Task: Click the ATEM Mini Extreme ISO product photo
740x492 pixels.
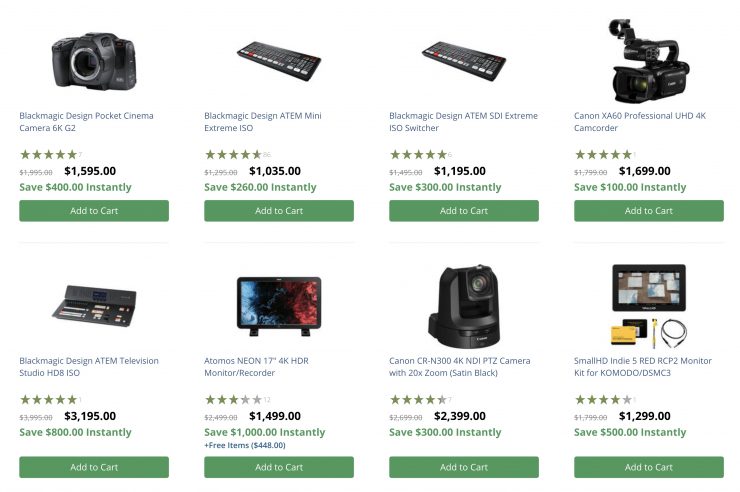Action: (x=278, y=60)
